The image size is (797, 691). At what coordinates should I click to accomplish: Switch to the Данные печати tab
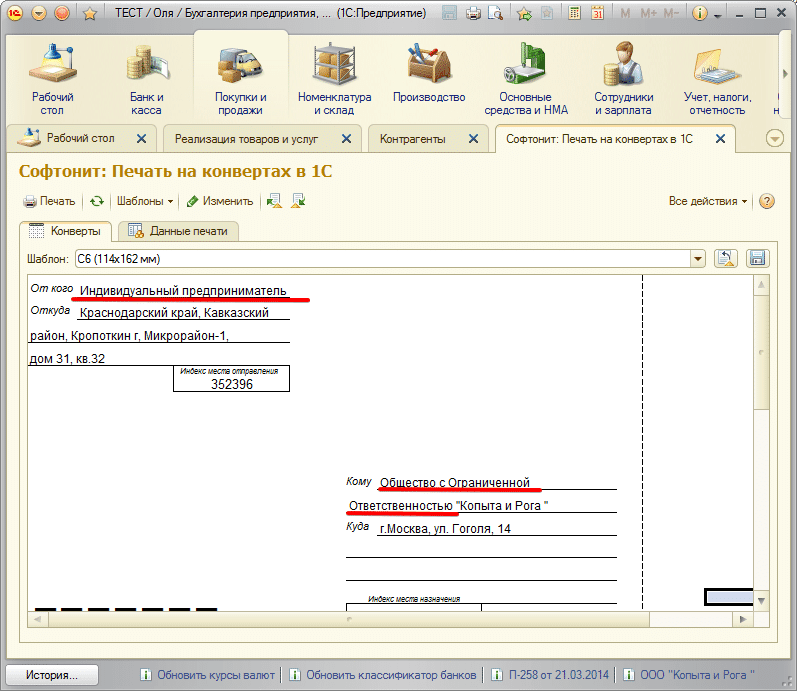coord(178,231)
